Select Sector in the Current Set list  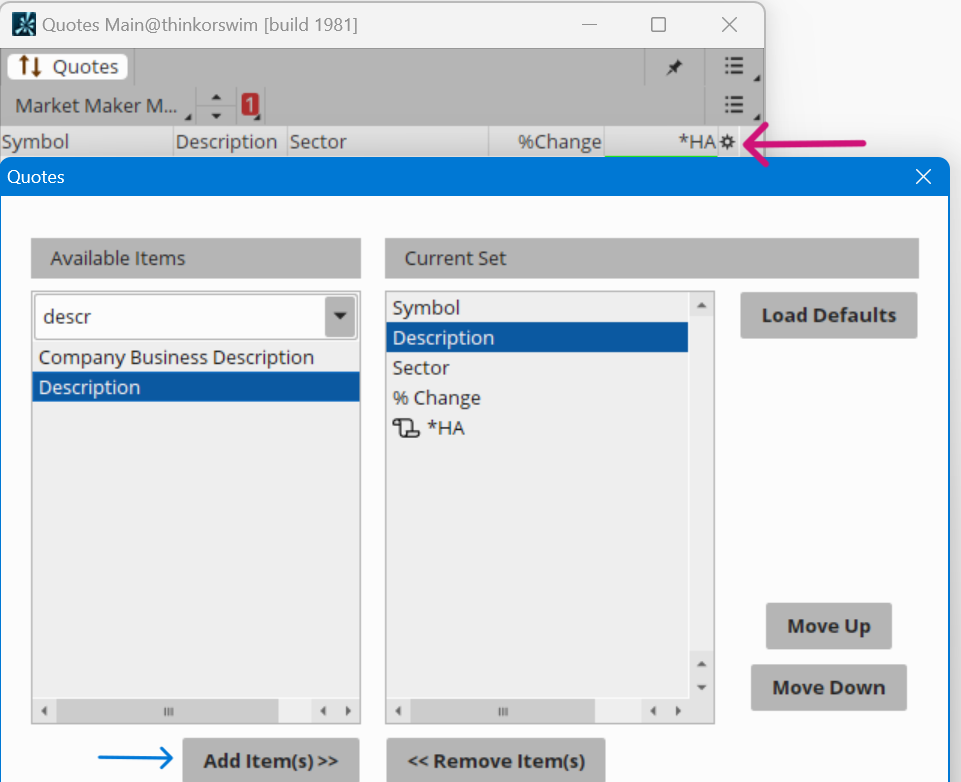pyautogui.click(x=537, y=368)
